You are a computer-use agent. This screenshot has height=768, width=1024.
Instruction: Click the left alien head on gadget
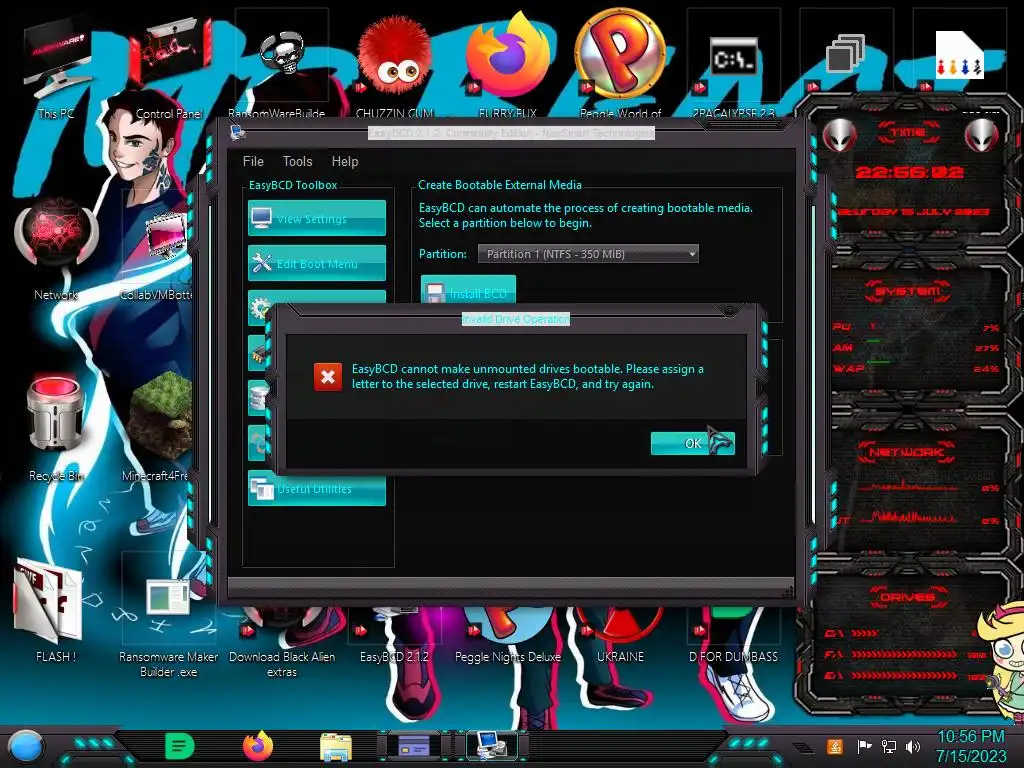(839, 137)
